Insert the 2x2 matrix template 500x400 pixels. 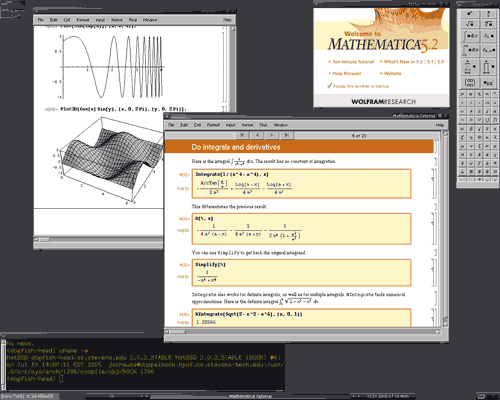[470, 82]
